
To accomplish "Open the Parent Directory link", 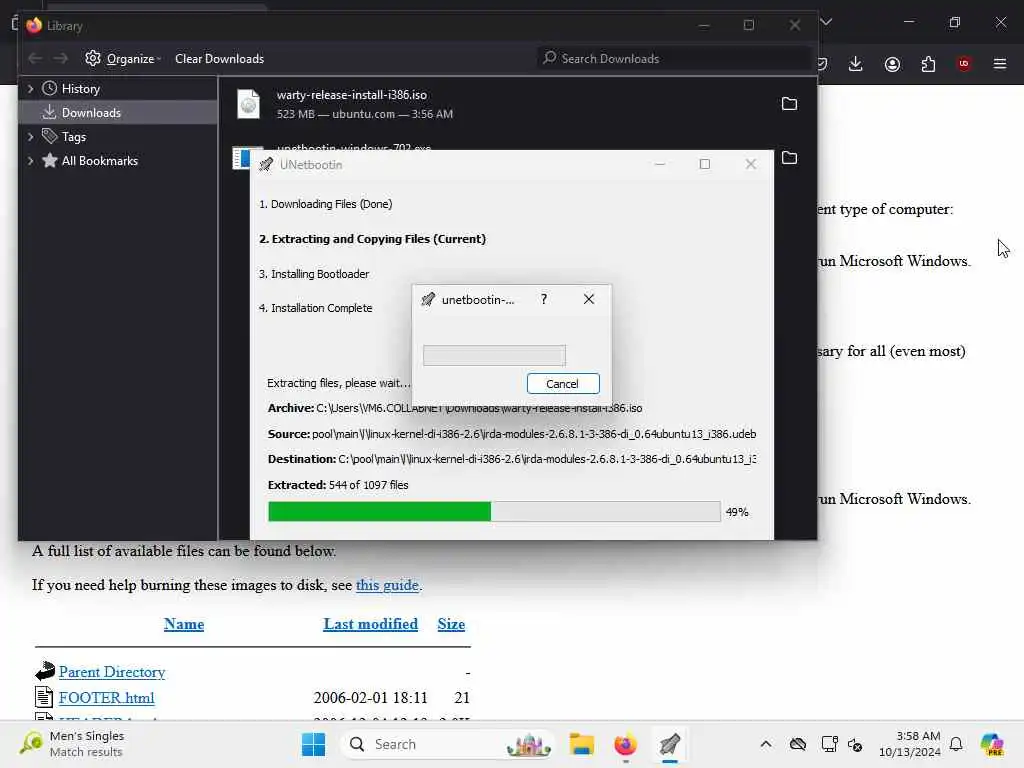I will click(x=112, y=672).
